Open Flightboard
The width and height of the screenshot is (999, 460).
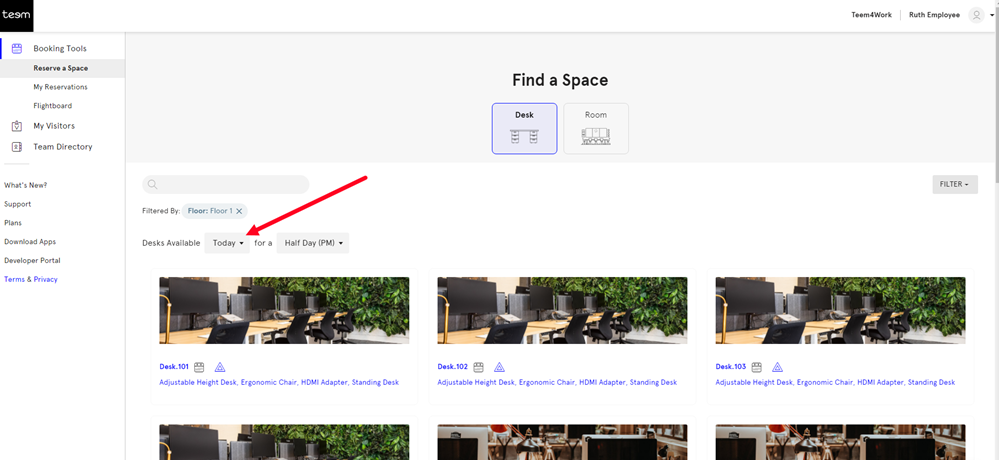[x=53, y=106]
